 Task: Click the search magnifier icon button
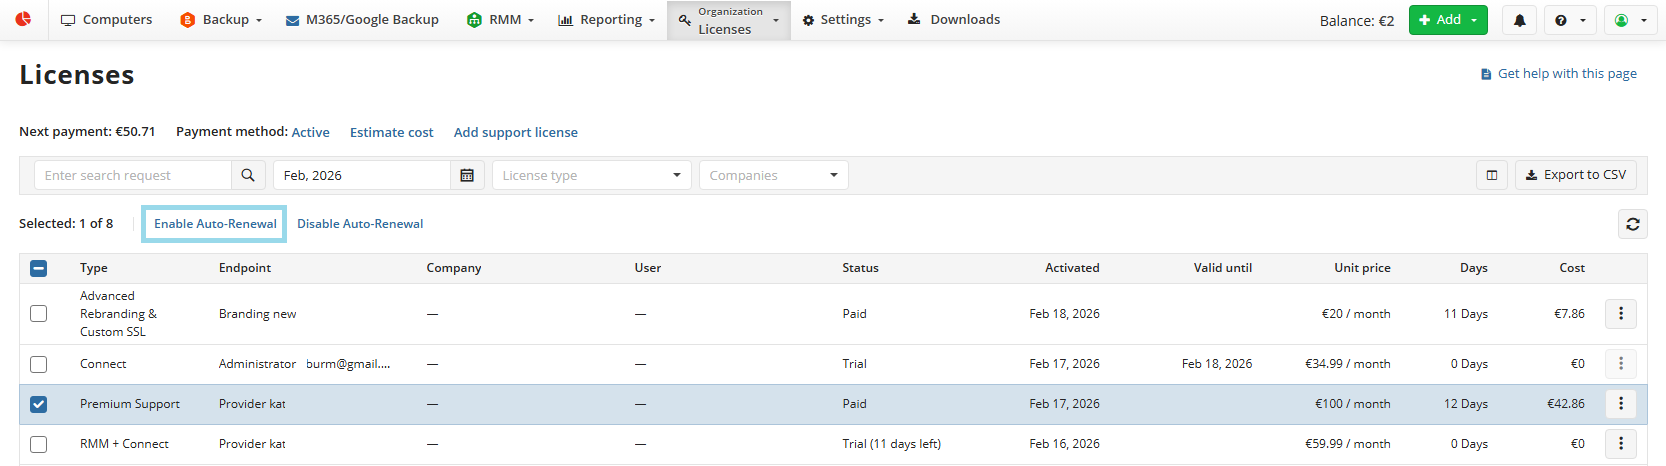248,175
